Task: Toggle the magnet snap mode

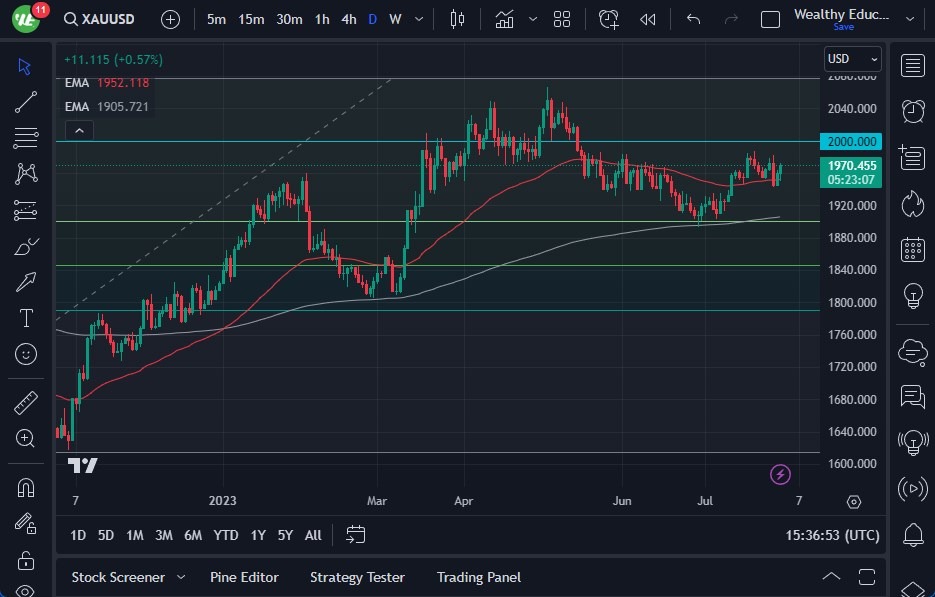Action: pos(26,488)
